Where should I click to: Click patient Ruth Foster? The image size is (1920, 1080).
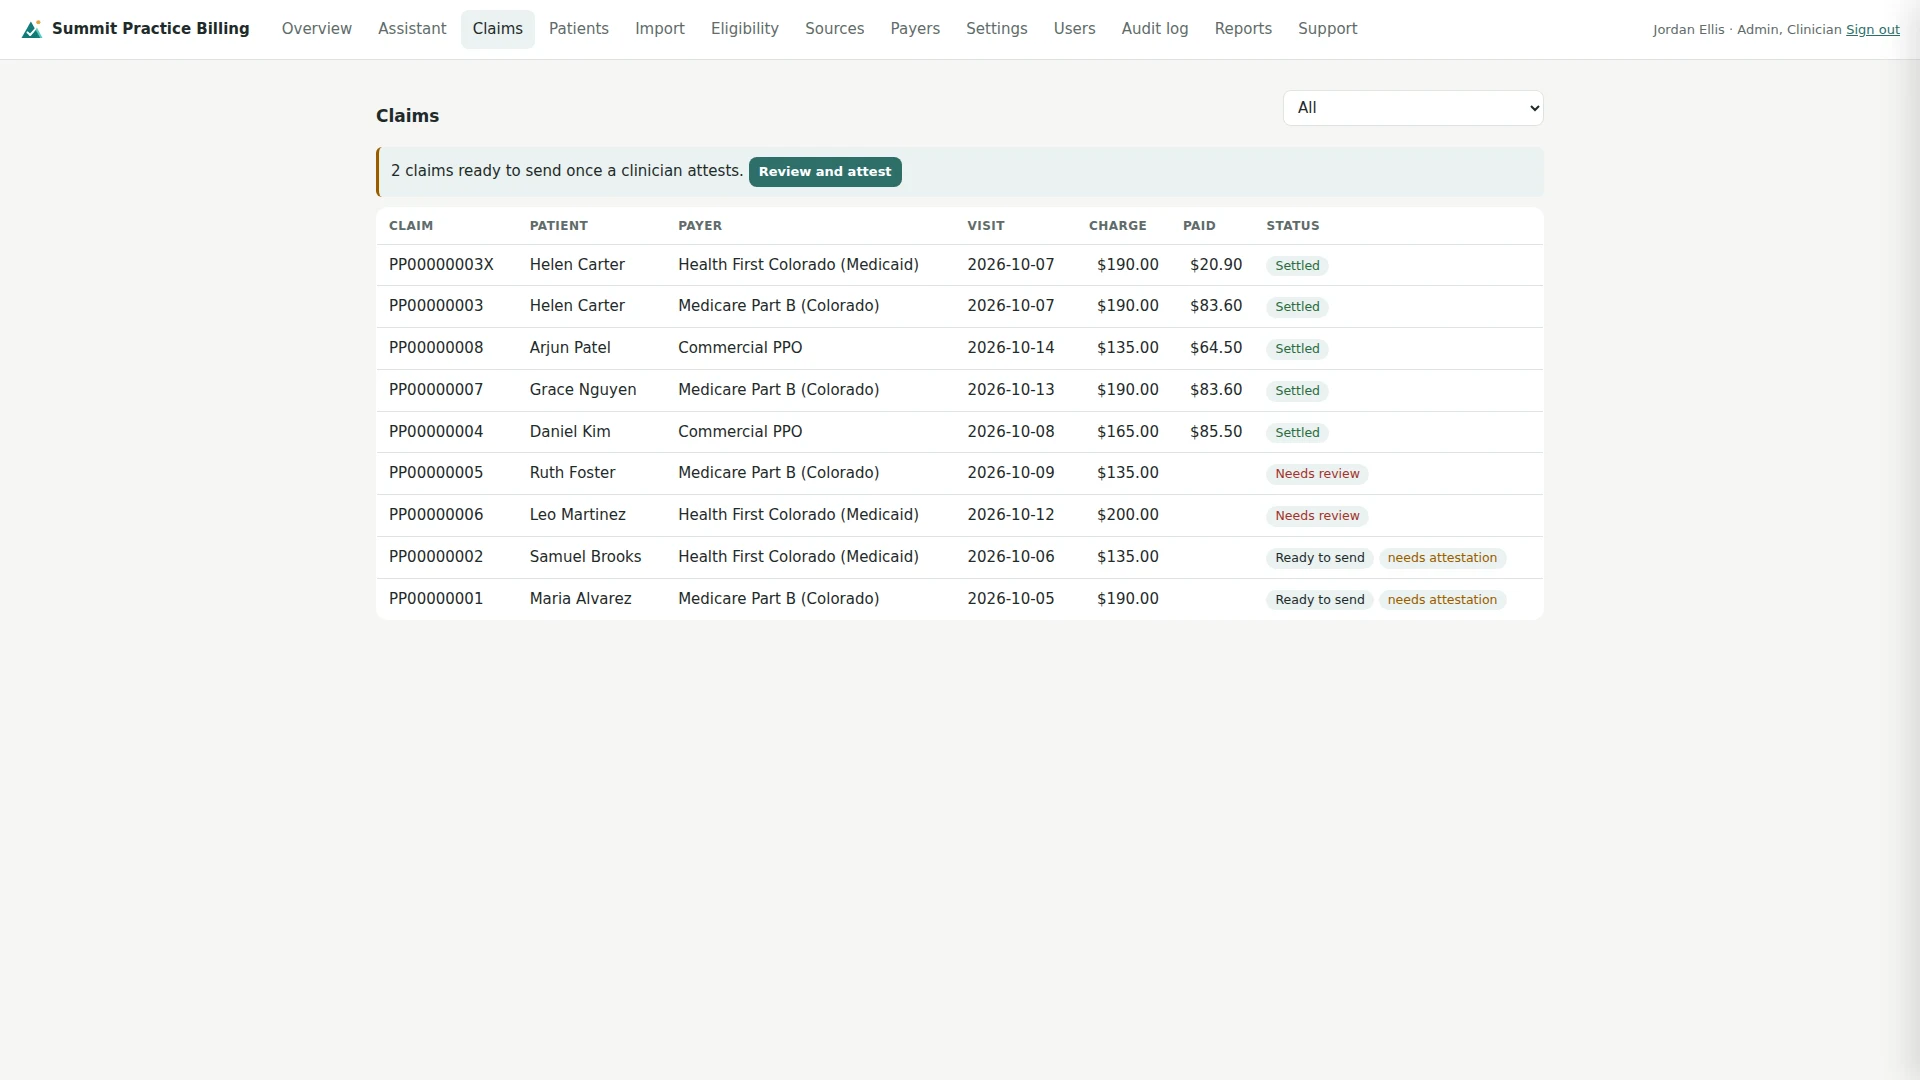(x=572, y=473)
